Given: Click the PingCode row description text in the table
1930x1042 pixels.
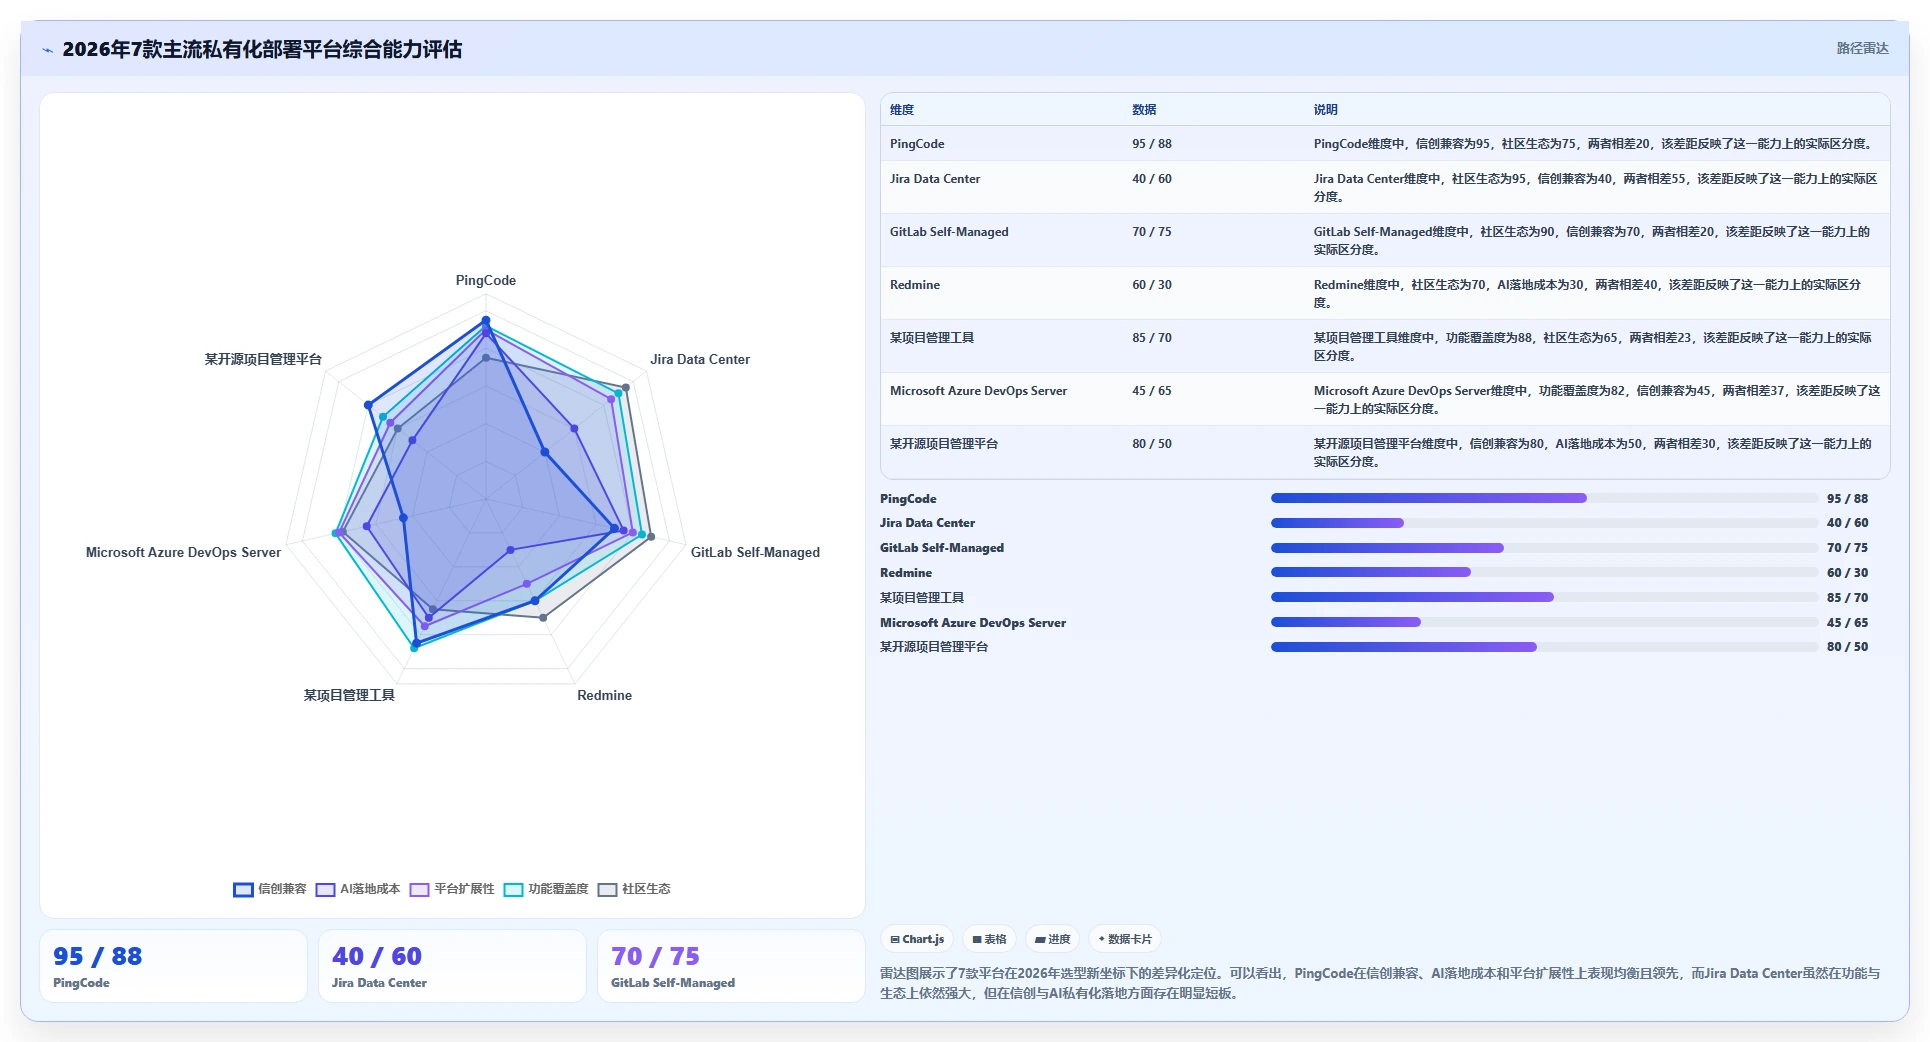Looking at the screenshot, I should pyautogui.click(x=1593, y=144).
